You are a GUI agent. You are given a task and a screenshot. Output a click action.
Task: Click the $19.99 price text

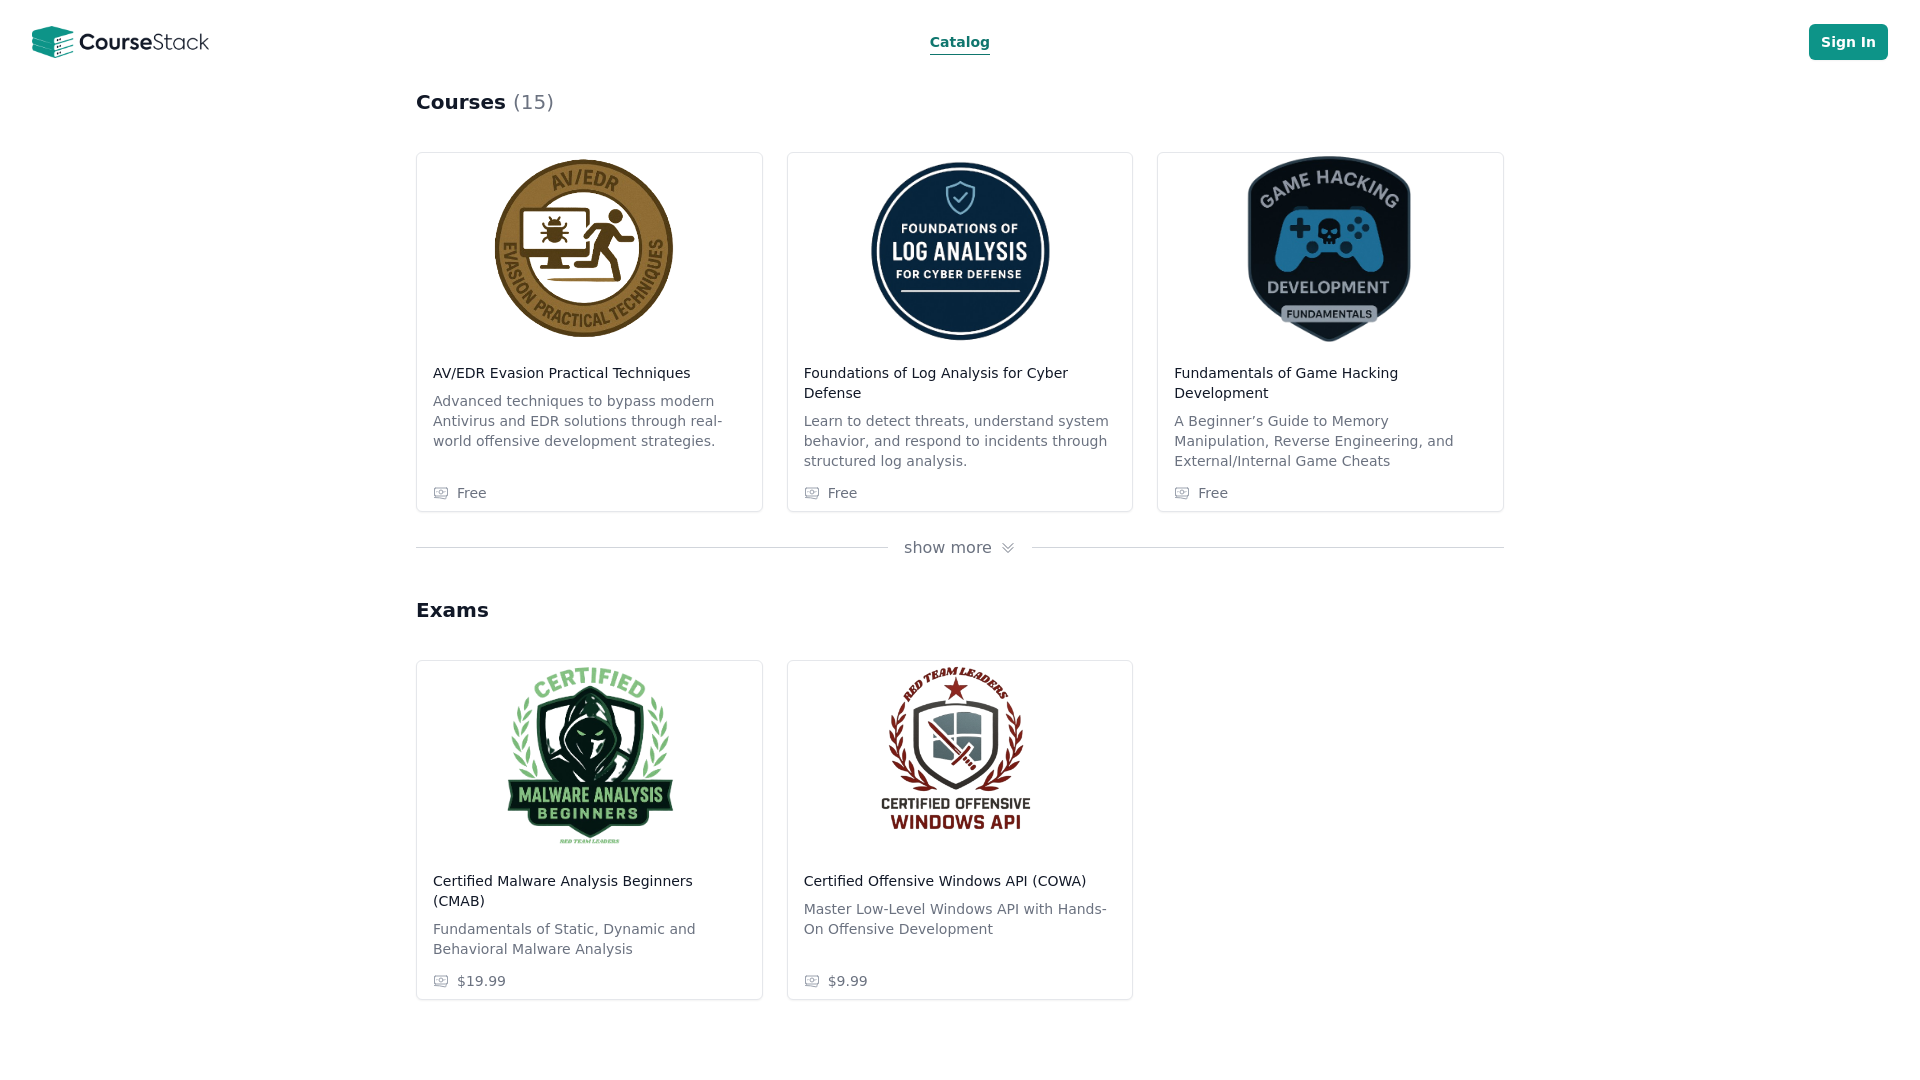click(481, 981)
